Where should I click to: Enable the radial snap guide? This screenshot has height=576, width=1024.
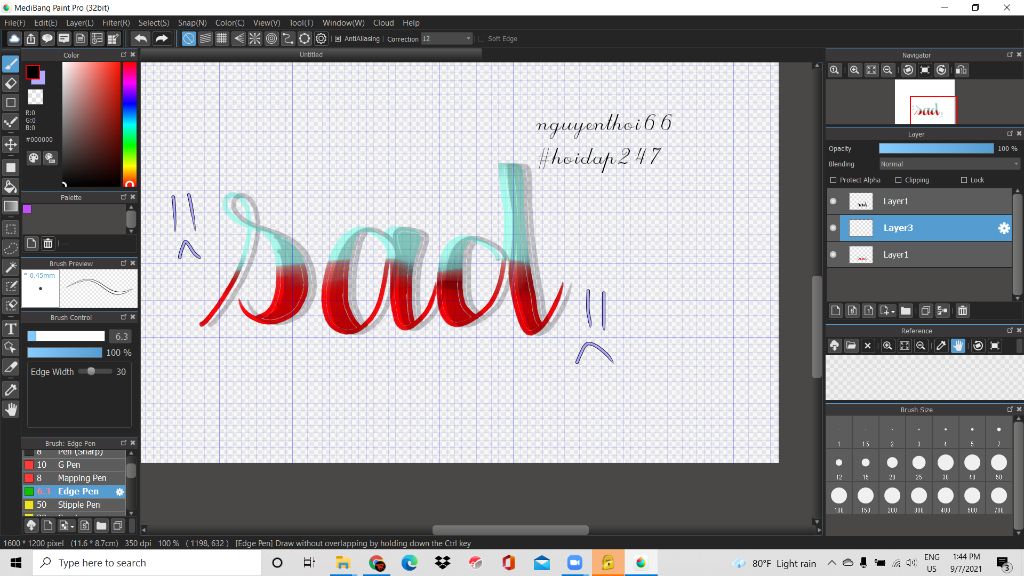[255, 39]
